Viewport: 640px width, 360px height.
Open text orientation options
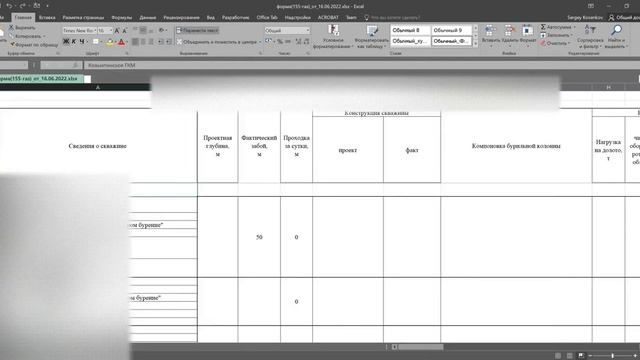coord(162,31)
